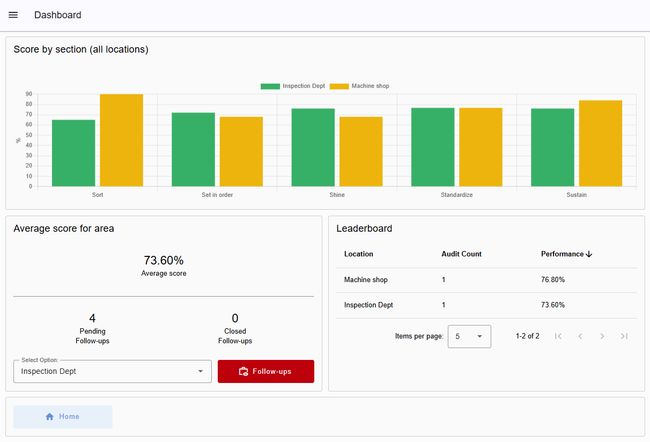Toggle Inspection Dept series in chart legend
650x442 pixels.
(x=292, y=86)
